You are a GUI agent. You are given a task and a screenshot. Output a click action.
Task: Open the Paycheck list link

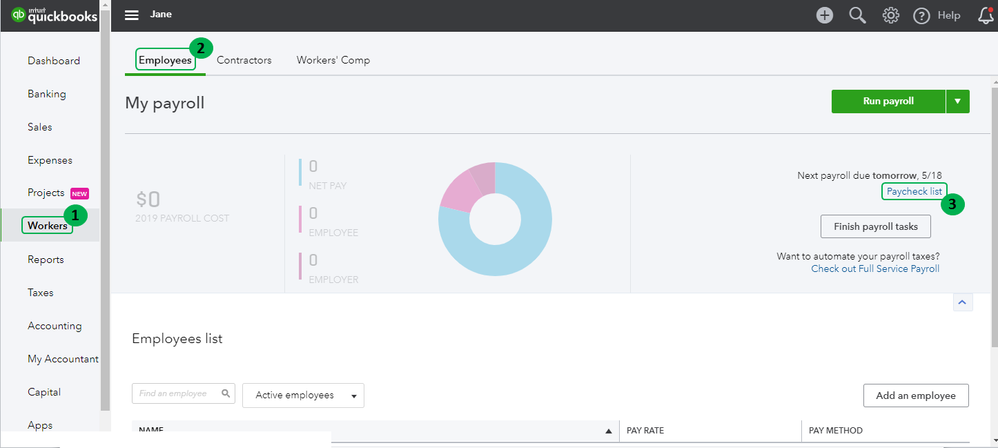tap(914, 191)
